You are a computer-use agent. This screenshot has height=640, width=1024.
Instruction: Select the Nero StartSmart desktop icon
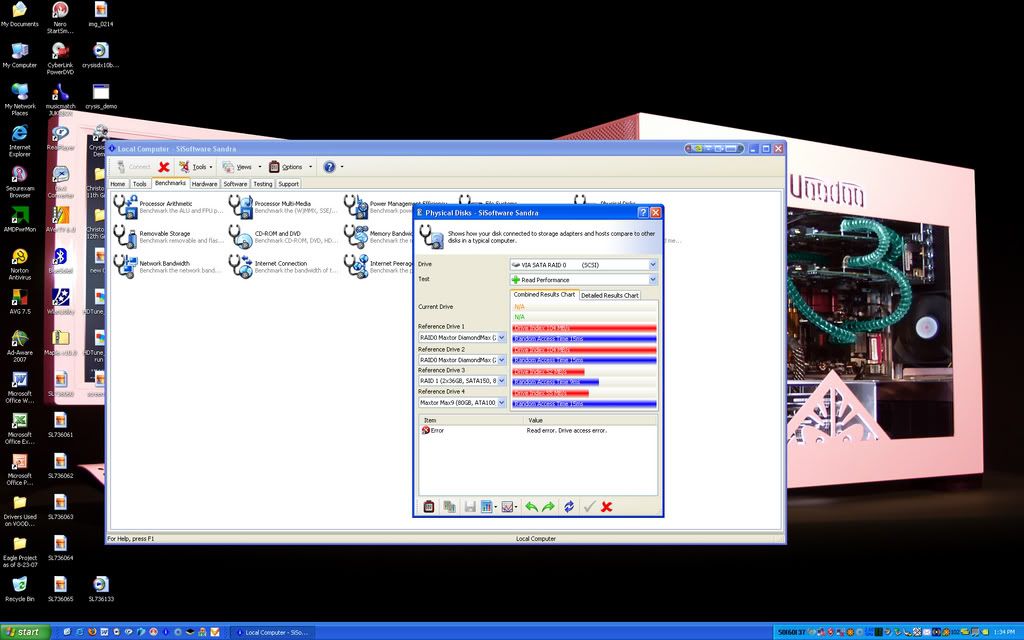[x=60, y=18]
